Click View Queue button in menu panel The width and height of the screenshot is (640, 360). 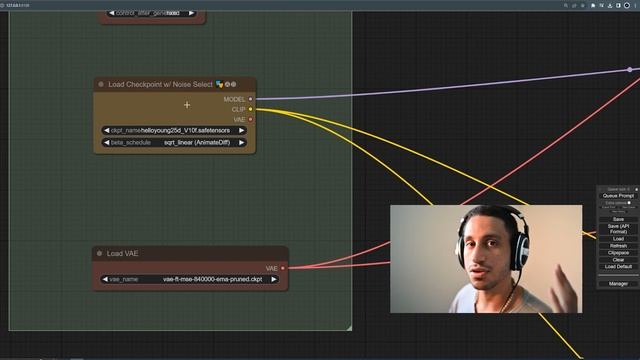coord(628,207)
